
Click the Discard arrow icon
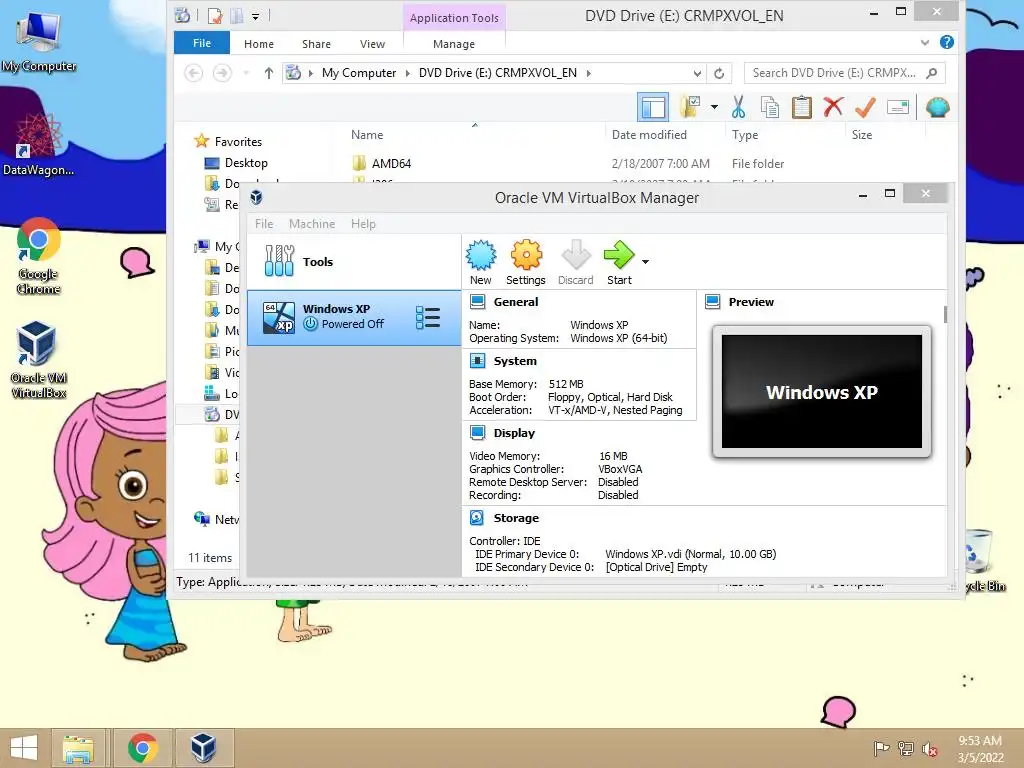pos(575,255)
